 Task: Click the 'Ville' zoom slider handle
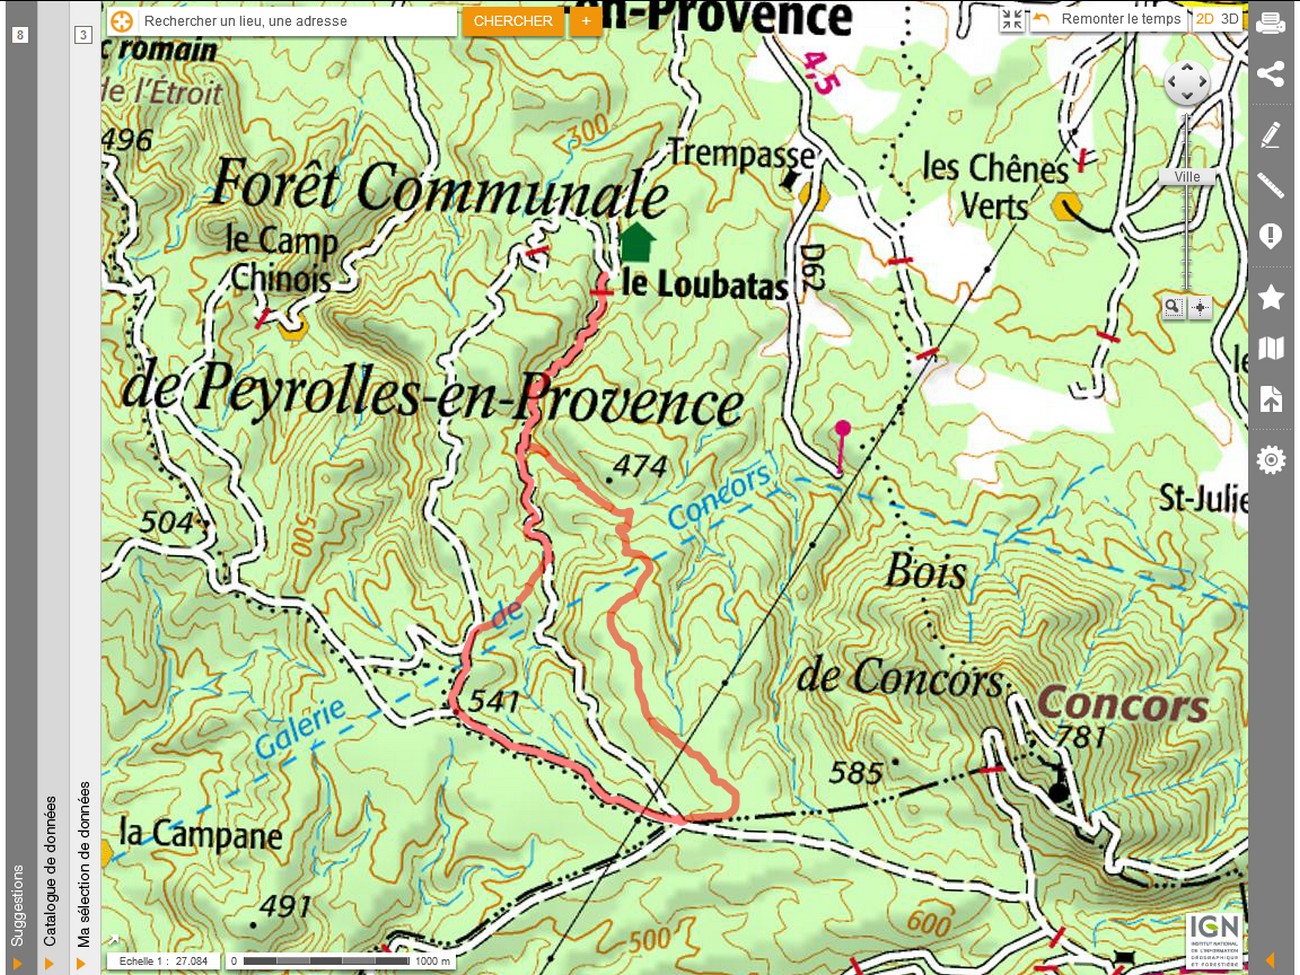1187,177
